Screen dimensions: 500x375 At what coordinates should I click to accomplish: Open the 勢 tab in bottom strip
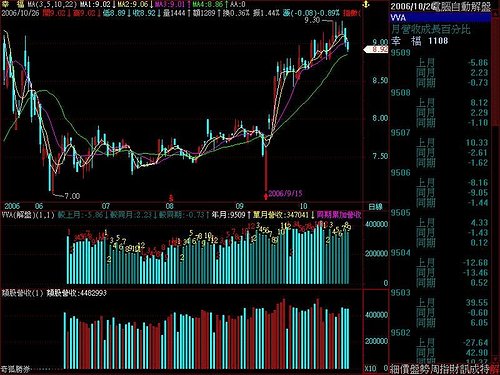point(425,369)
